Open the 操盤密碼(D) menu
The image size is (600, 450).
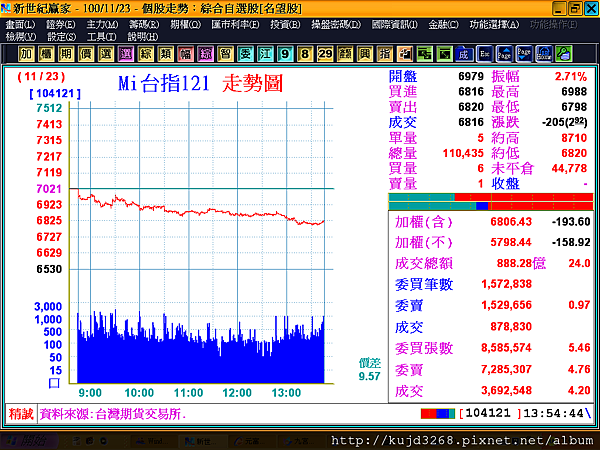pos(336,25)
